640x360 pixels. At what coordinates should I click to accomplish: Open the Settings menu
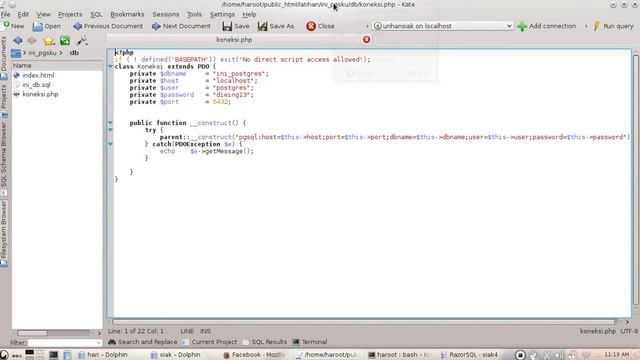[222, 14]
